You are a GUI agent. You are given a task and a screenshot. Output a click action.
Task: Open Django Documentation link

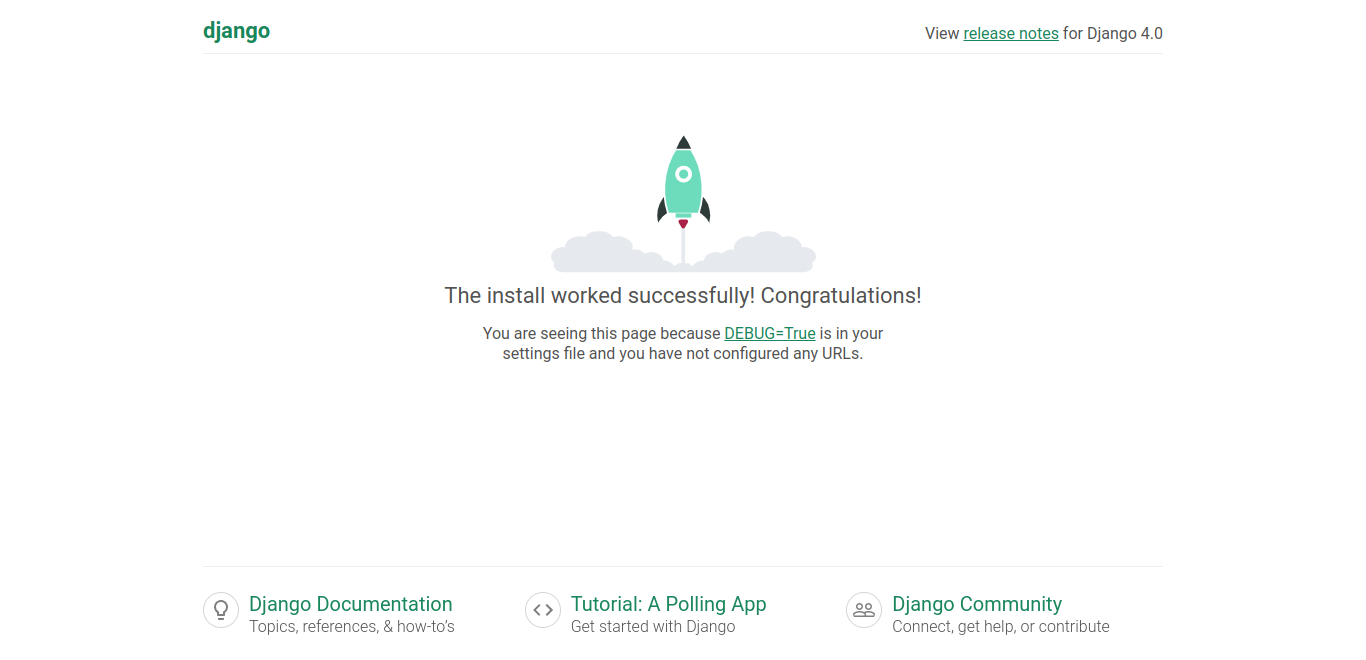click(351, 604)
